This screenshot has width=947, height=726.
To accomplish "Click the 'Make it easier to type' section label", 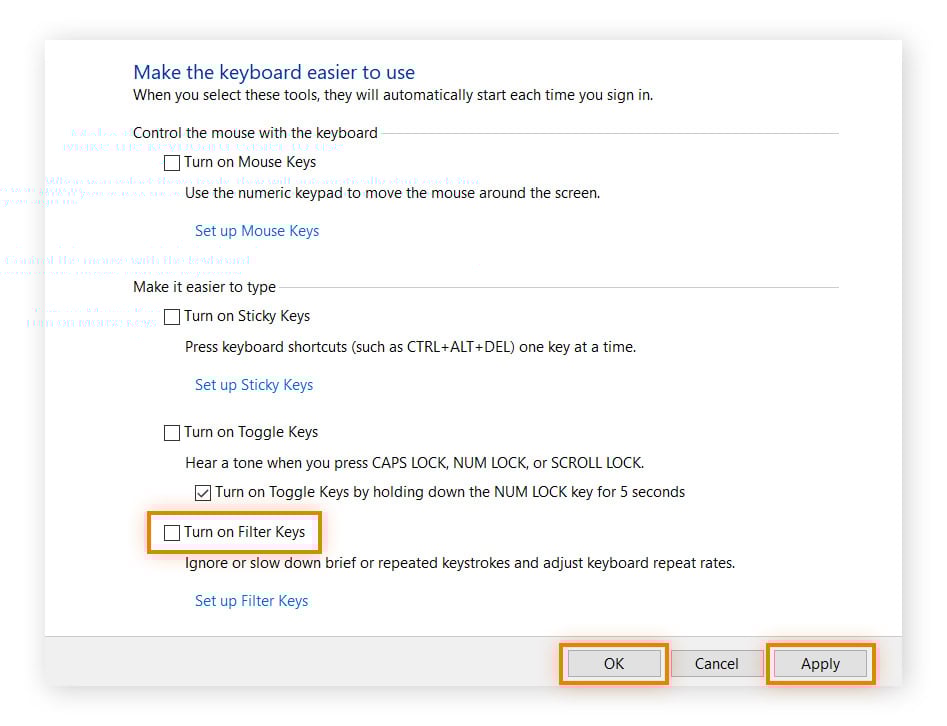I will (x=204, y=287).
